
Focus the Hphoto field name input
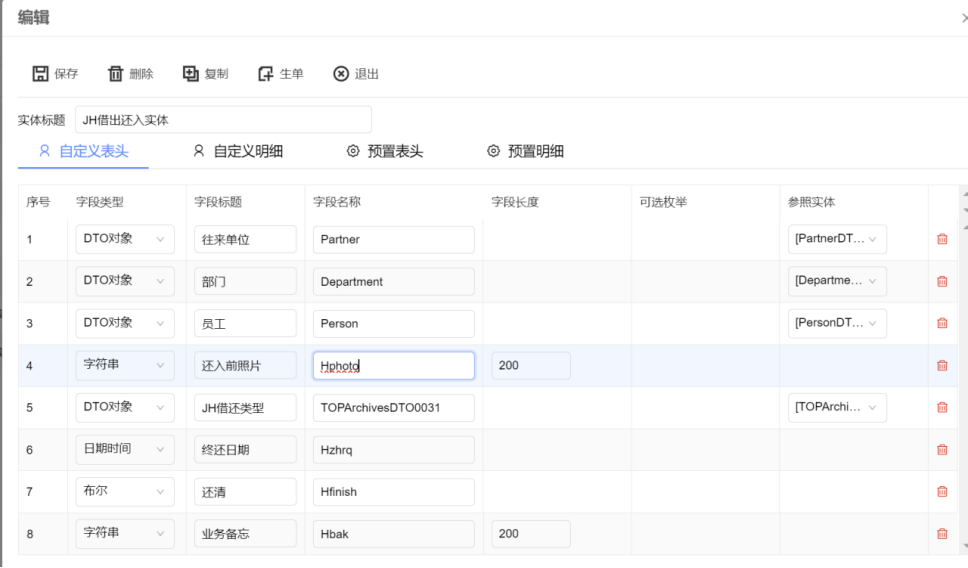(x=394, y=365)
